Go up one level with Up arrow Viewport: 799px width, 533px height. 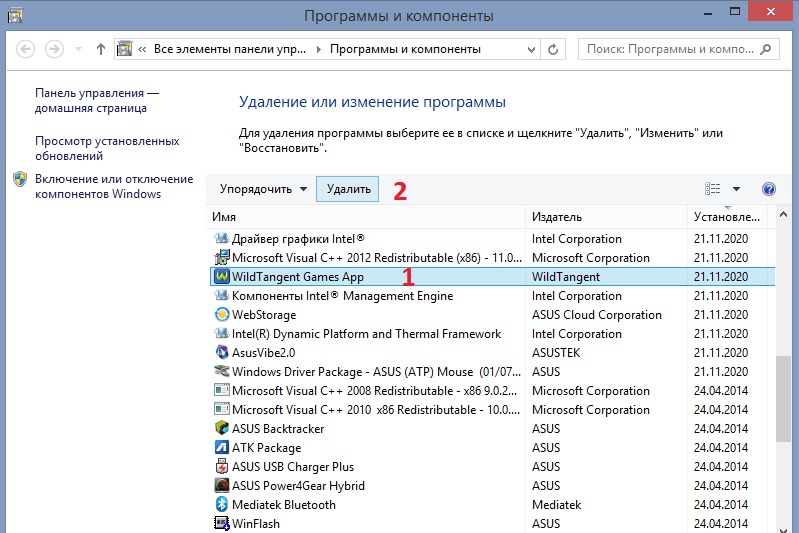(x=100, y=49)
